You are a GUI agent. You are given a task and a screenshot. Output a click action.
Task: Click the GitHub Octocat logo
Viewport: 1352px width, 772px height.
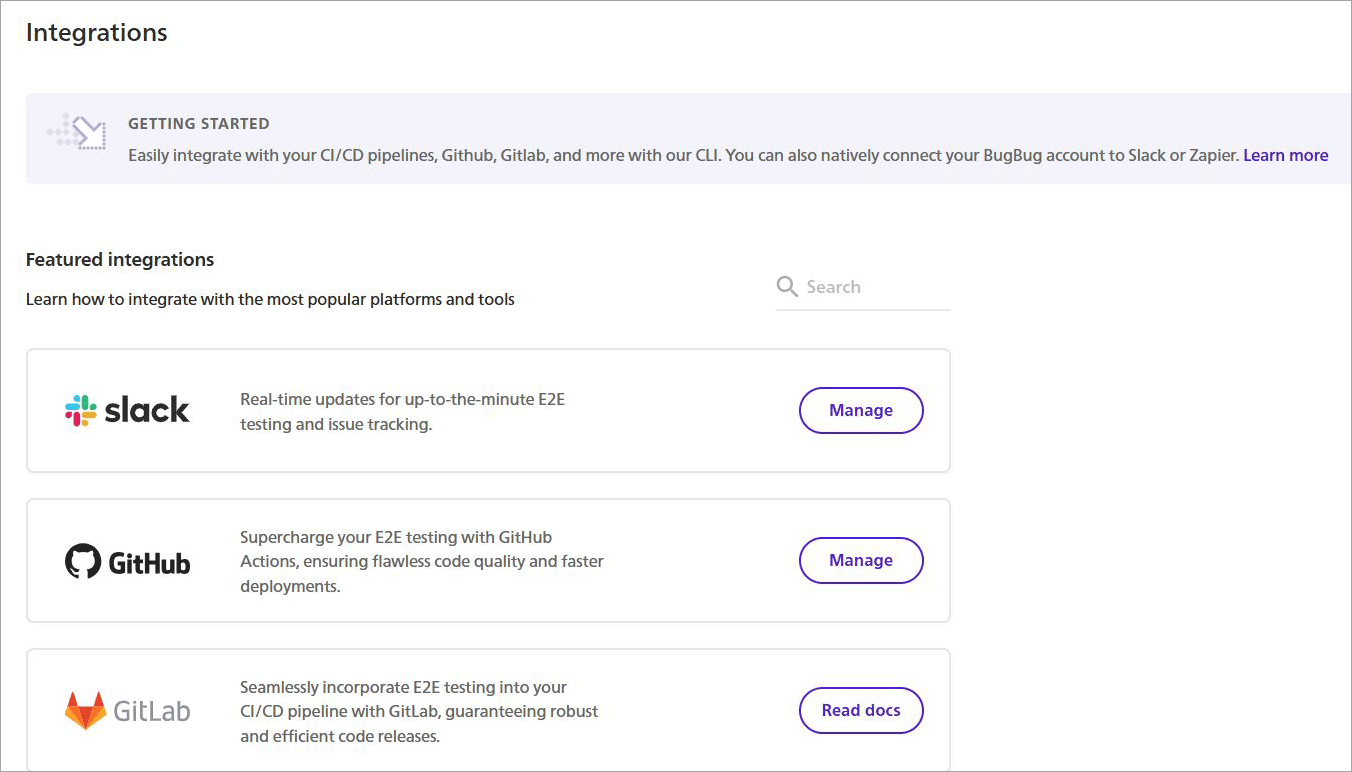[83, 561]
